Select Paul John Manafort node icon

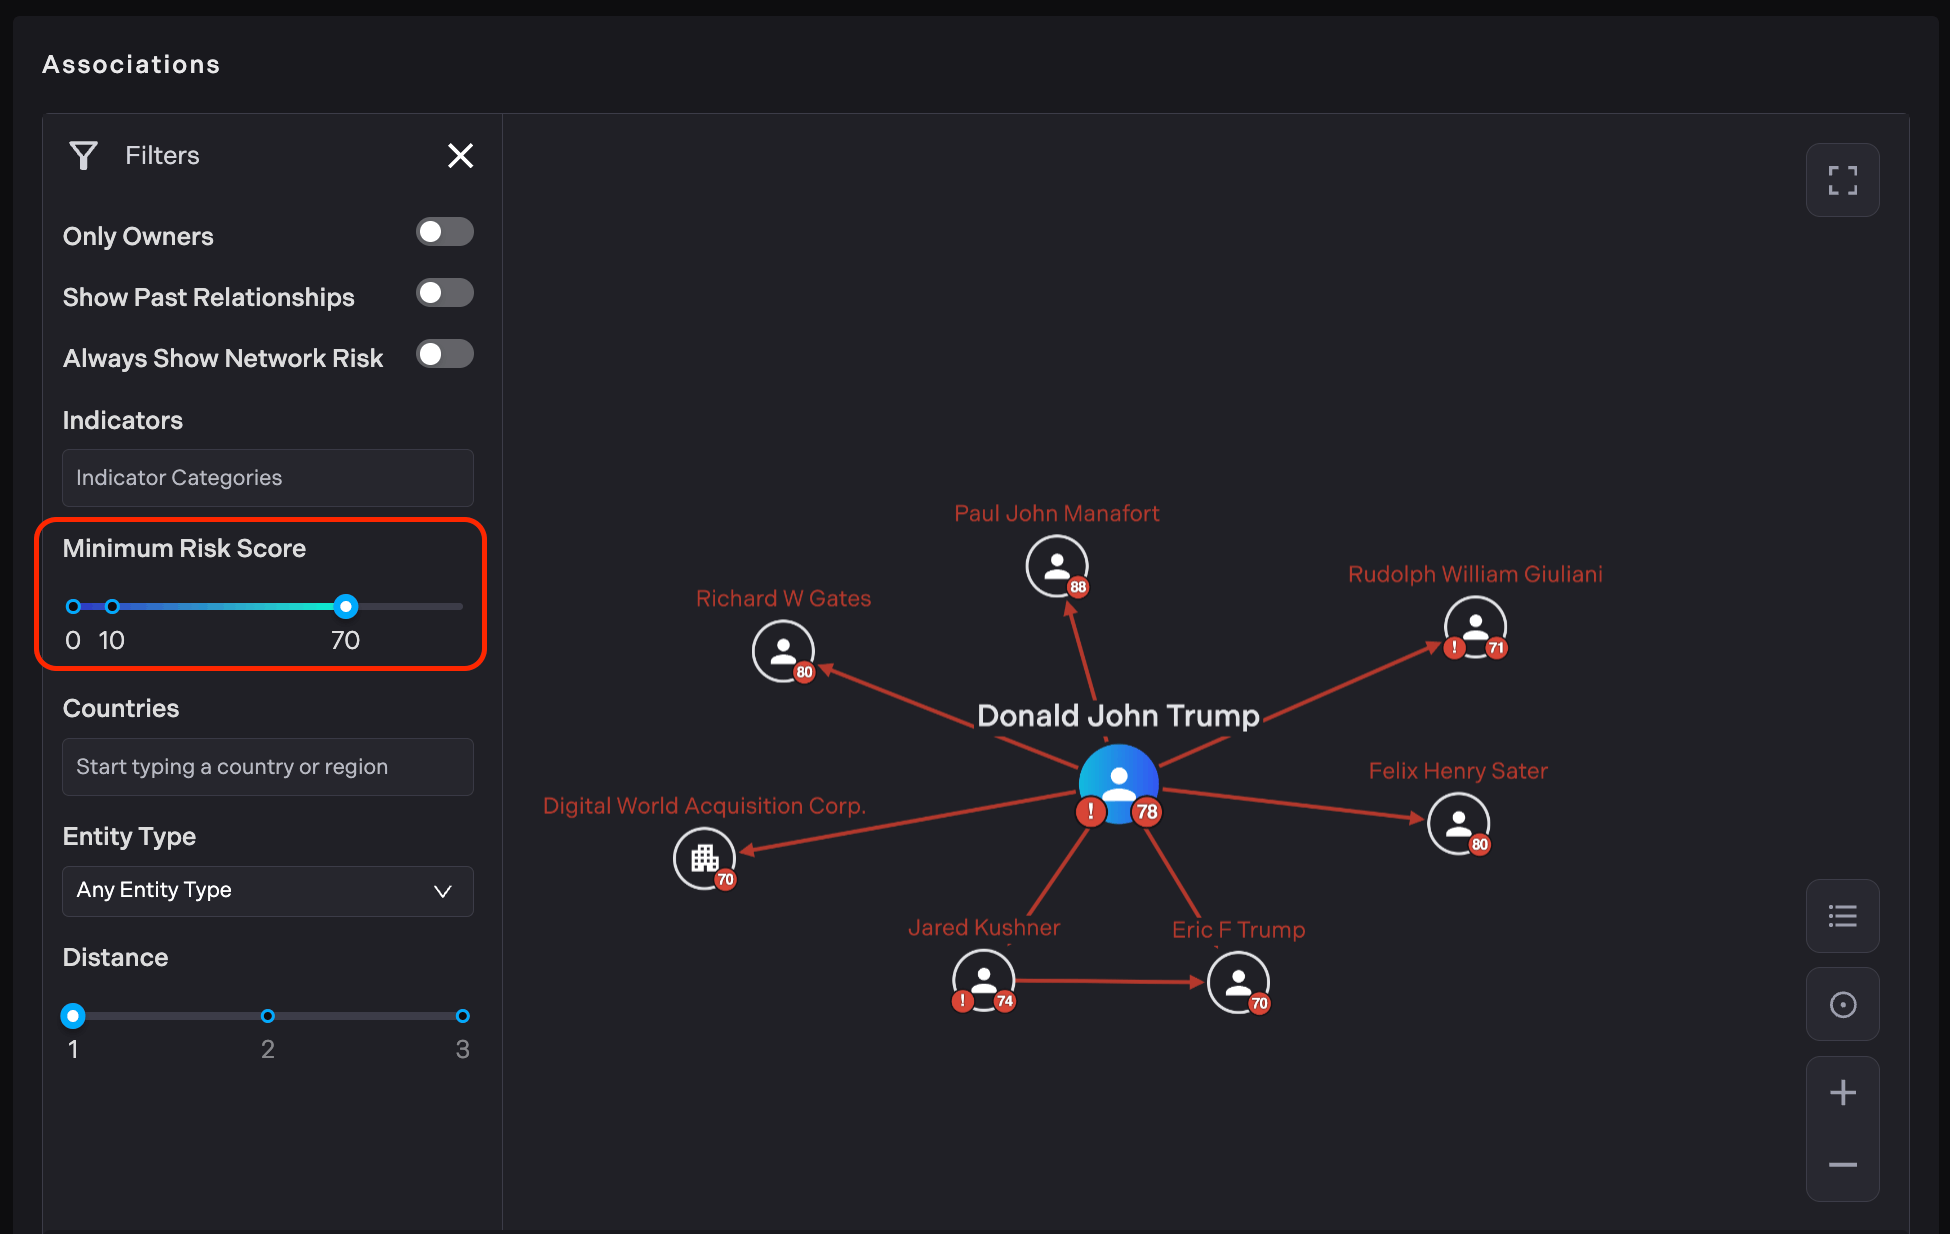tap(1056, 565)
